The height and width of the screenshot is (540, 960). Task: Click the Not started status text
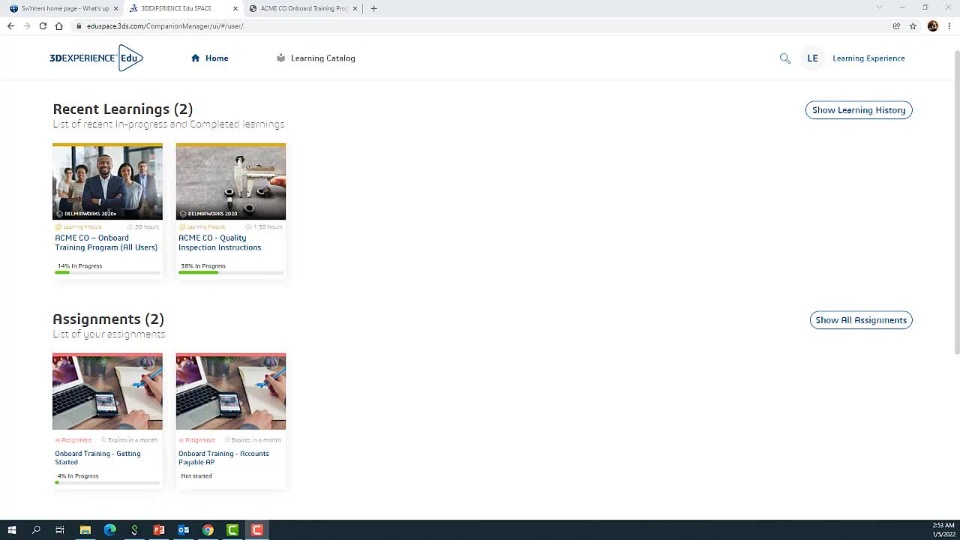click(197, 476)
